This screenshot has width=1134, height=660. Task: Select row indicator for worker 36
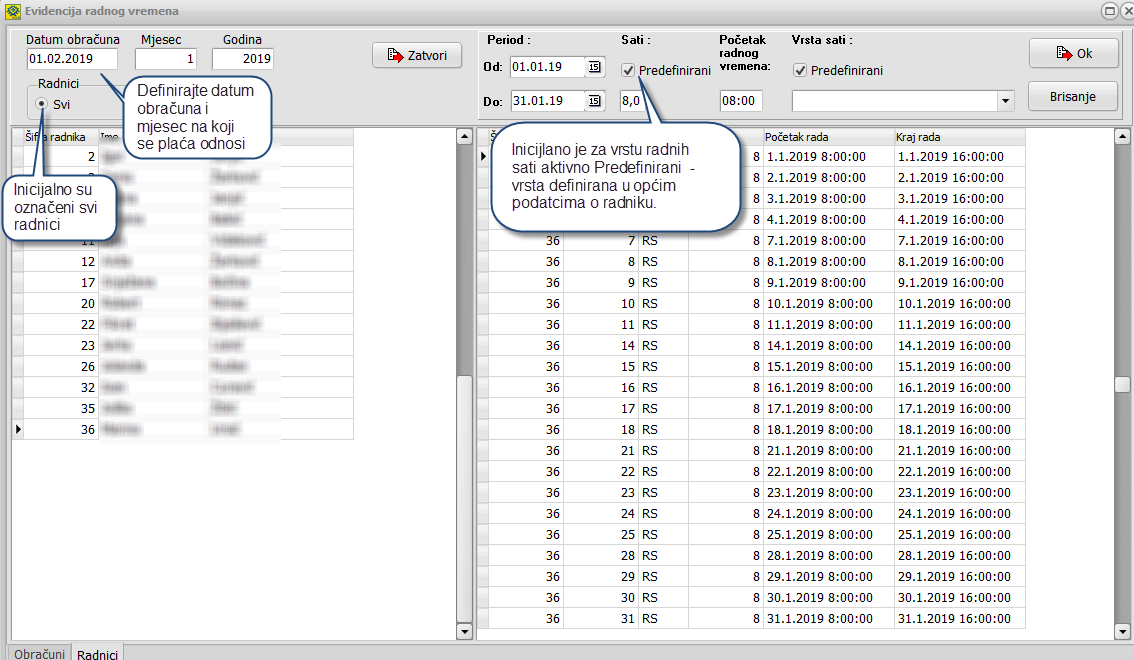click(x=17, y=429)
